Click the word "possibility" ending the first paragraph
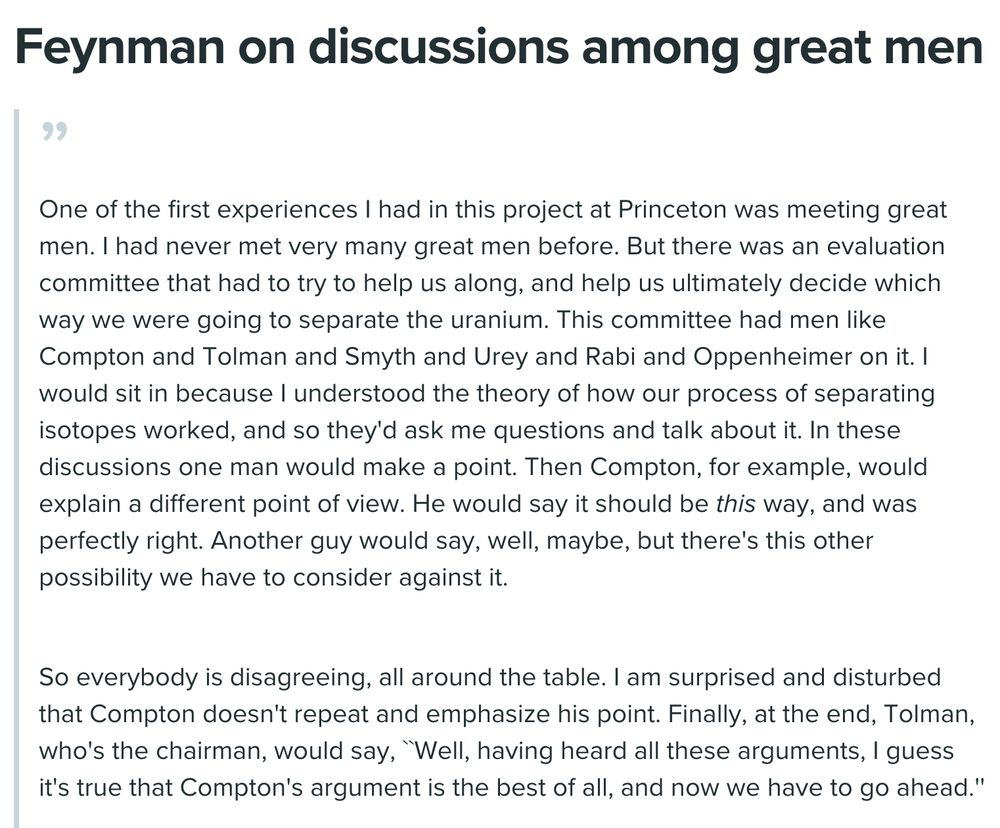Image resolution: width=1000 pixels, height=828 pixels. pos(93,578)
